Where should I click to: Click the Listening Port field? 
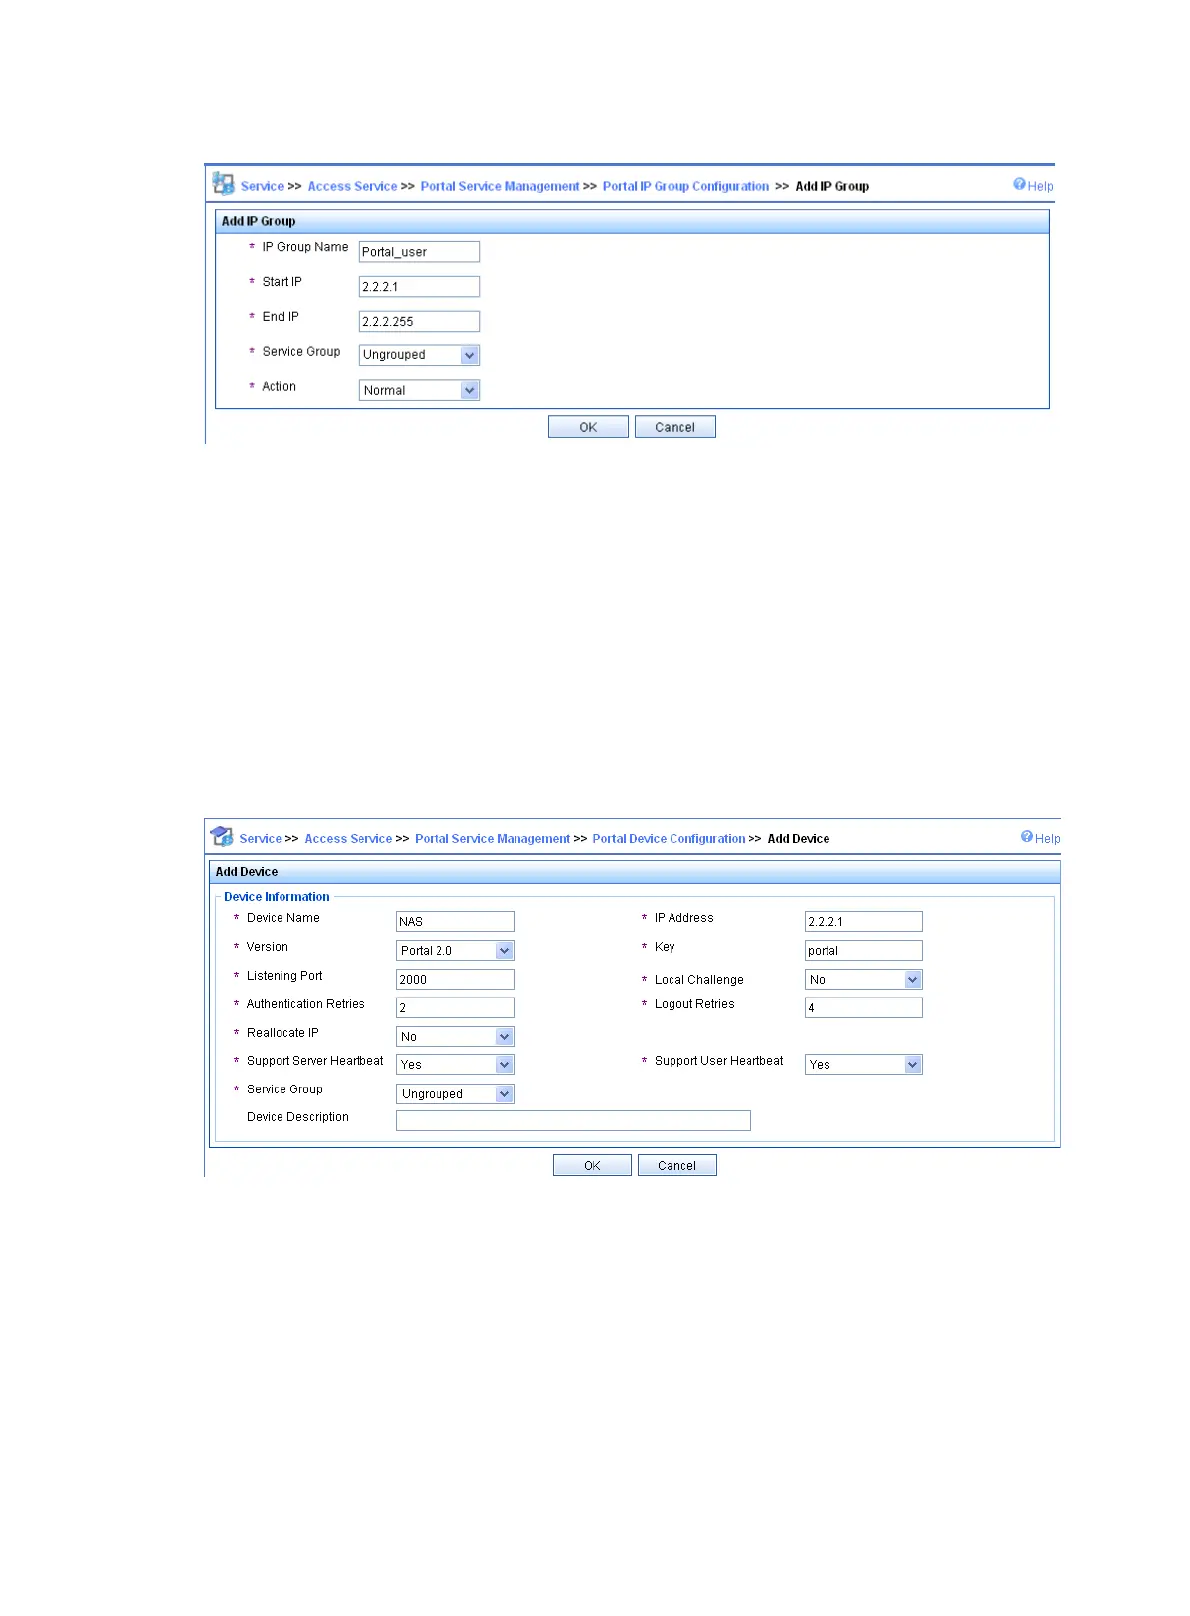pyautogui.click(x=455, y=980)
